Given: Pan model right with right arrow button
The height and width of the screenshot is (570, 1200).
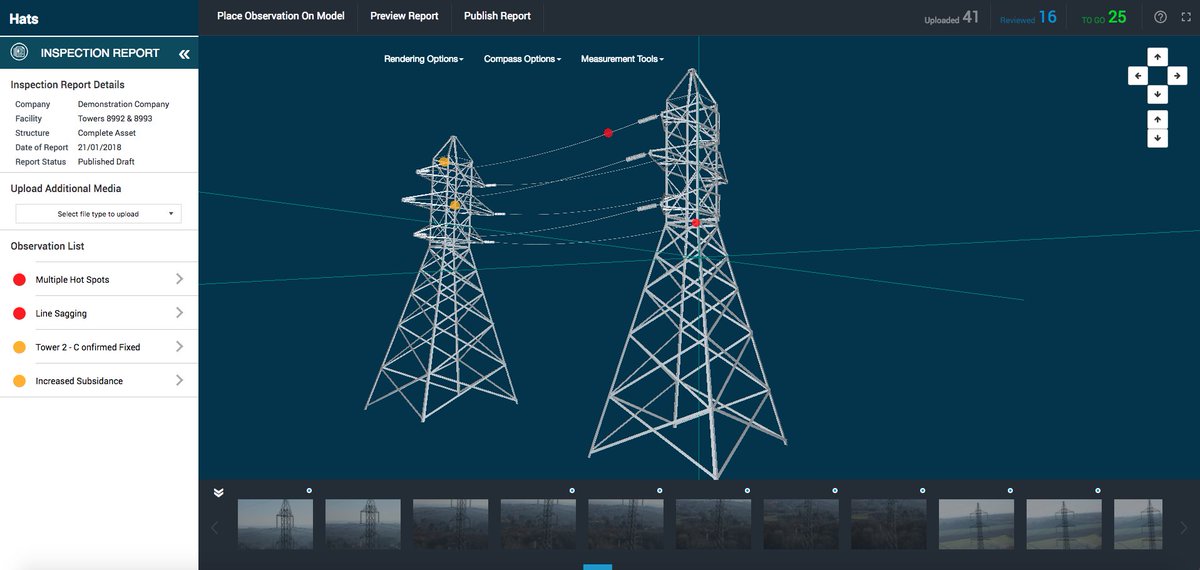Looking at the screenshot, I should [1176, 76].
